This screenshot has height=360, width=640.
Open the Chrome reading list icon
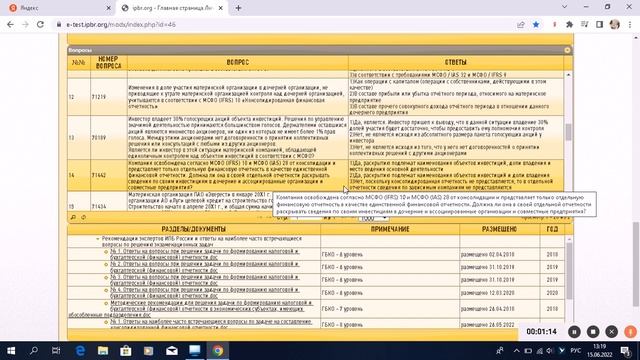(584, 25)
